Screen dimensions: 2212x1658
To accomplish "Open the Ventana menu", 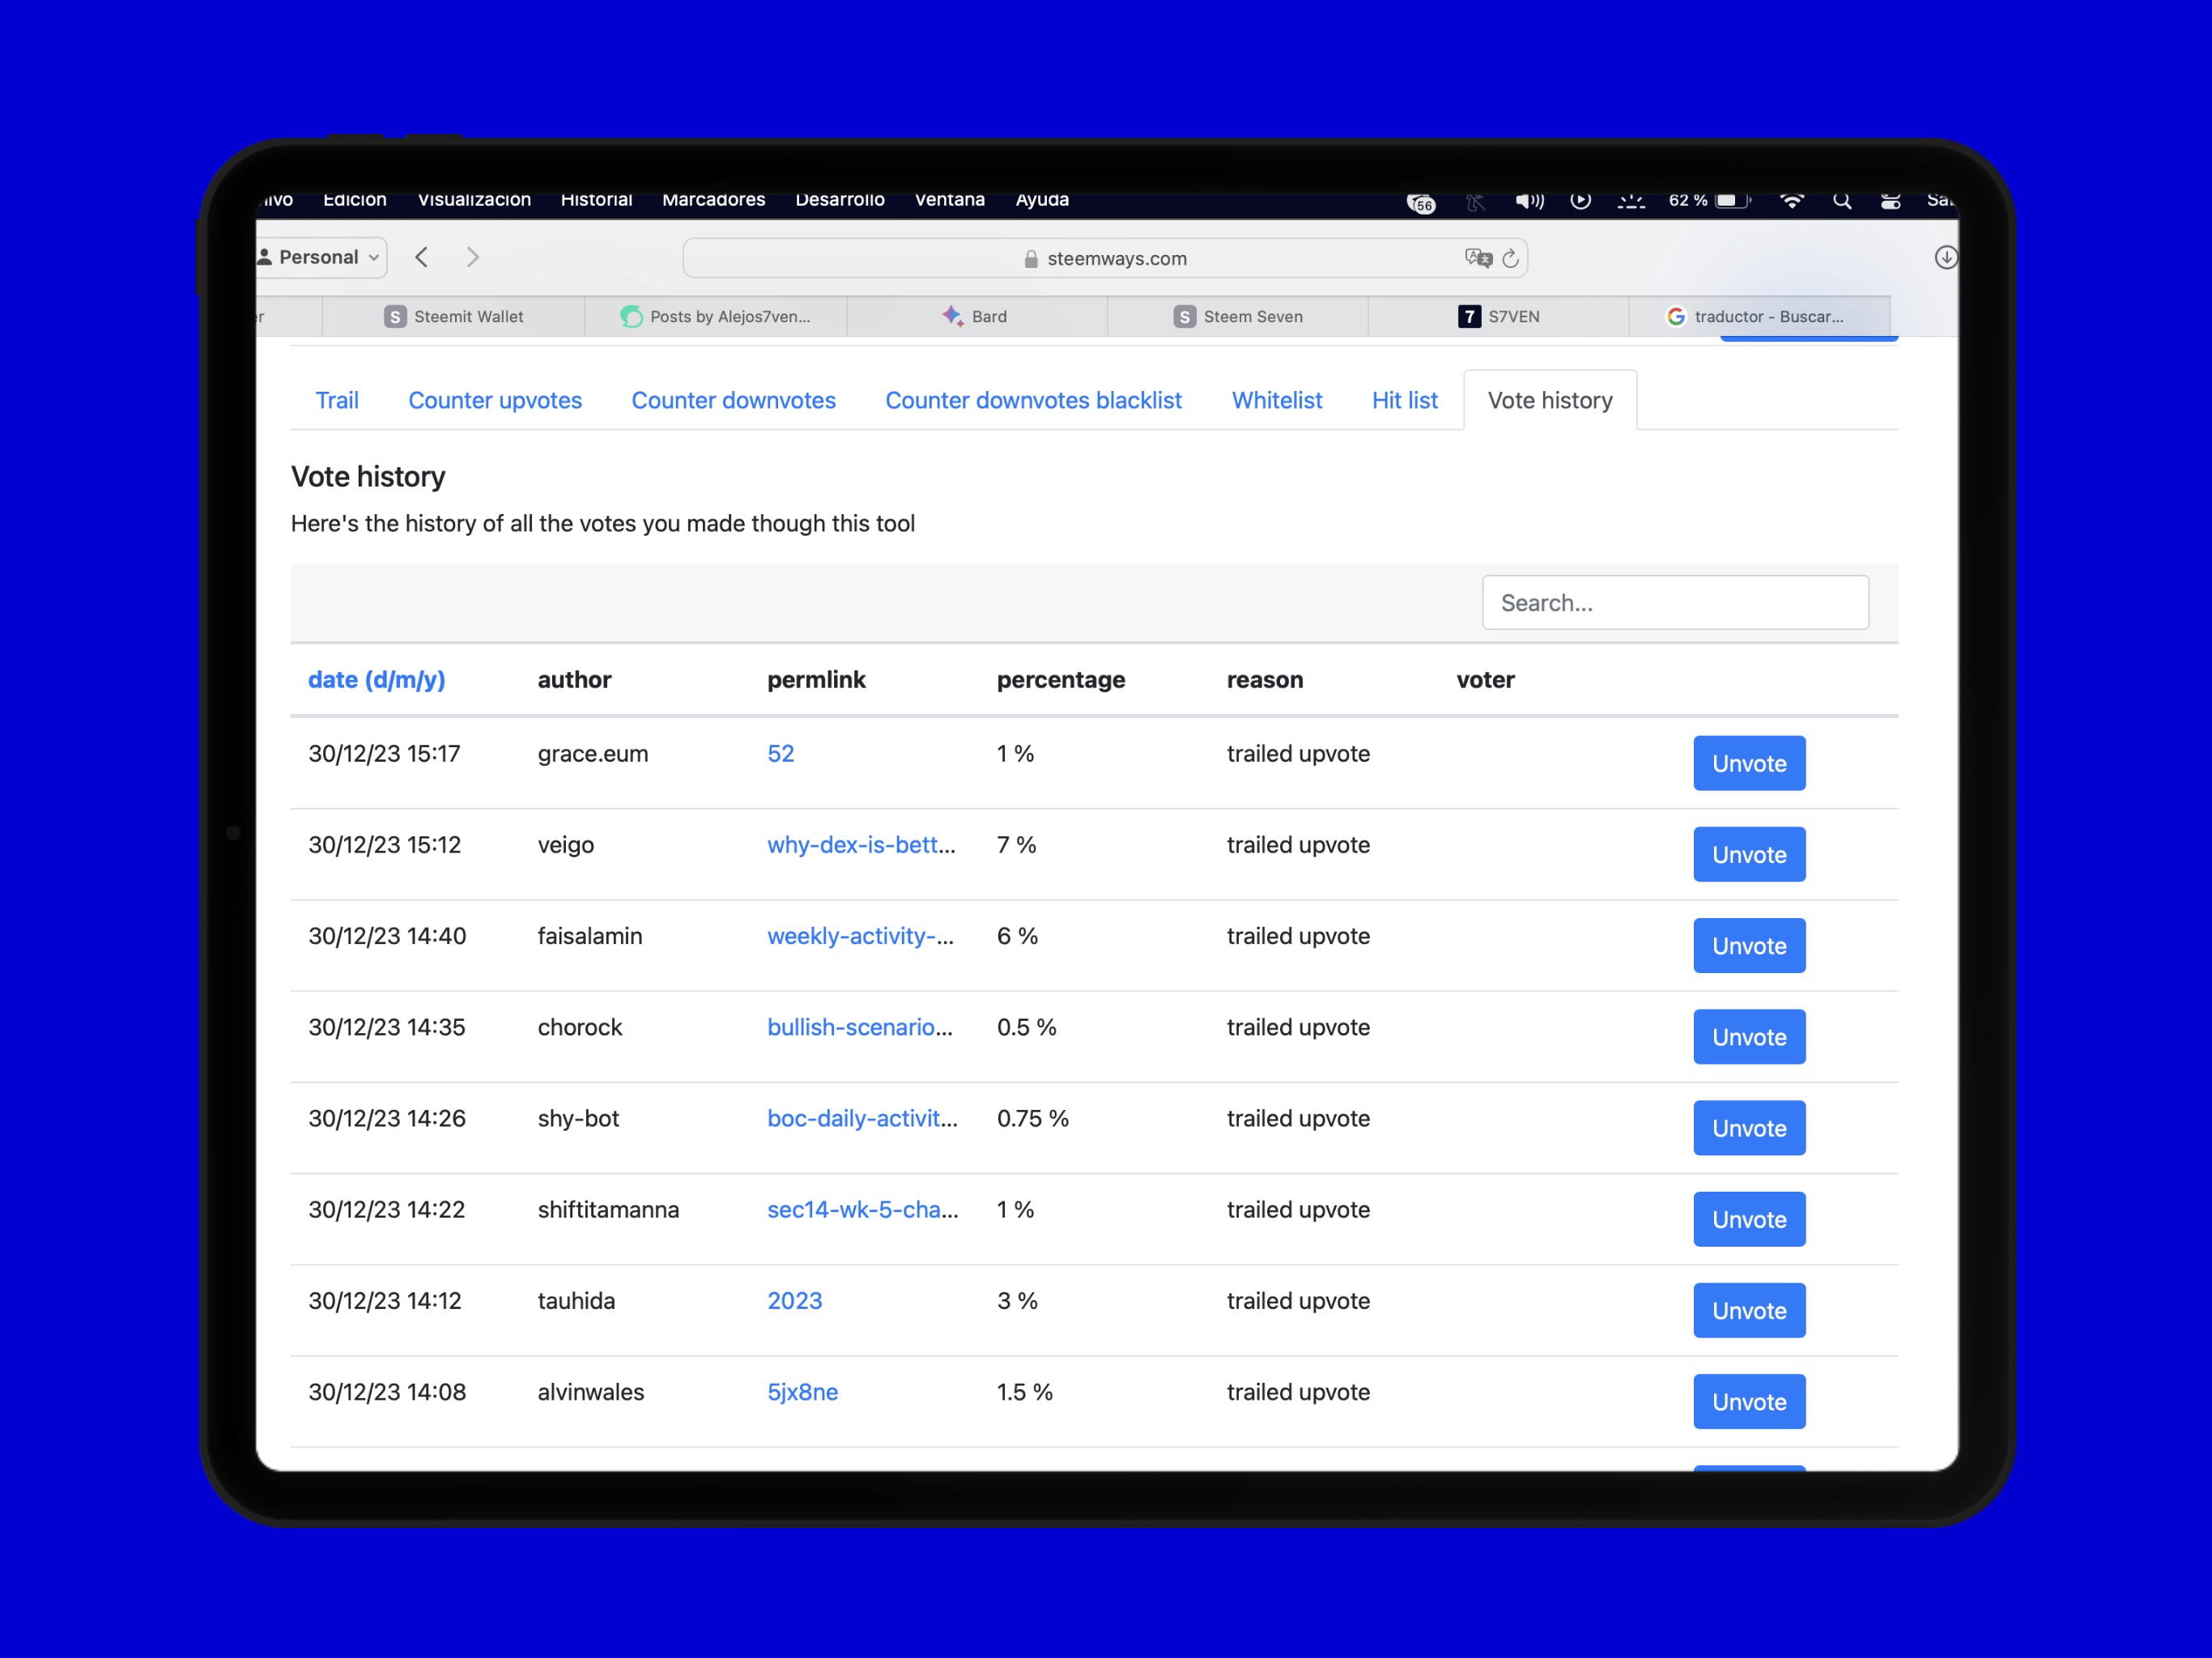I will [x=950, y=200].
